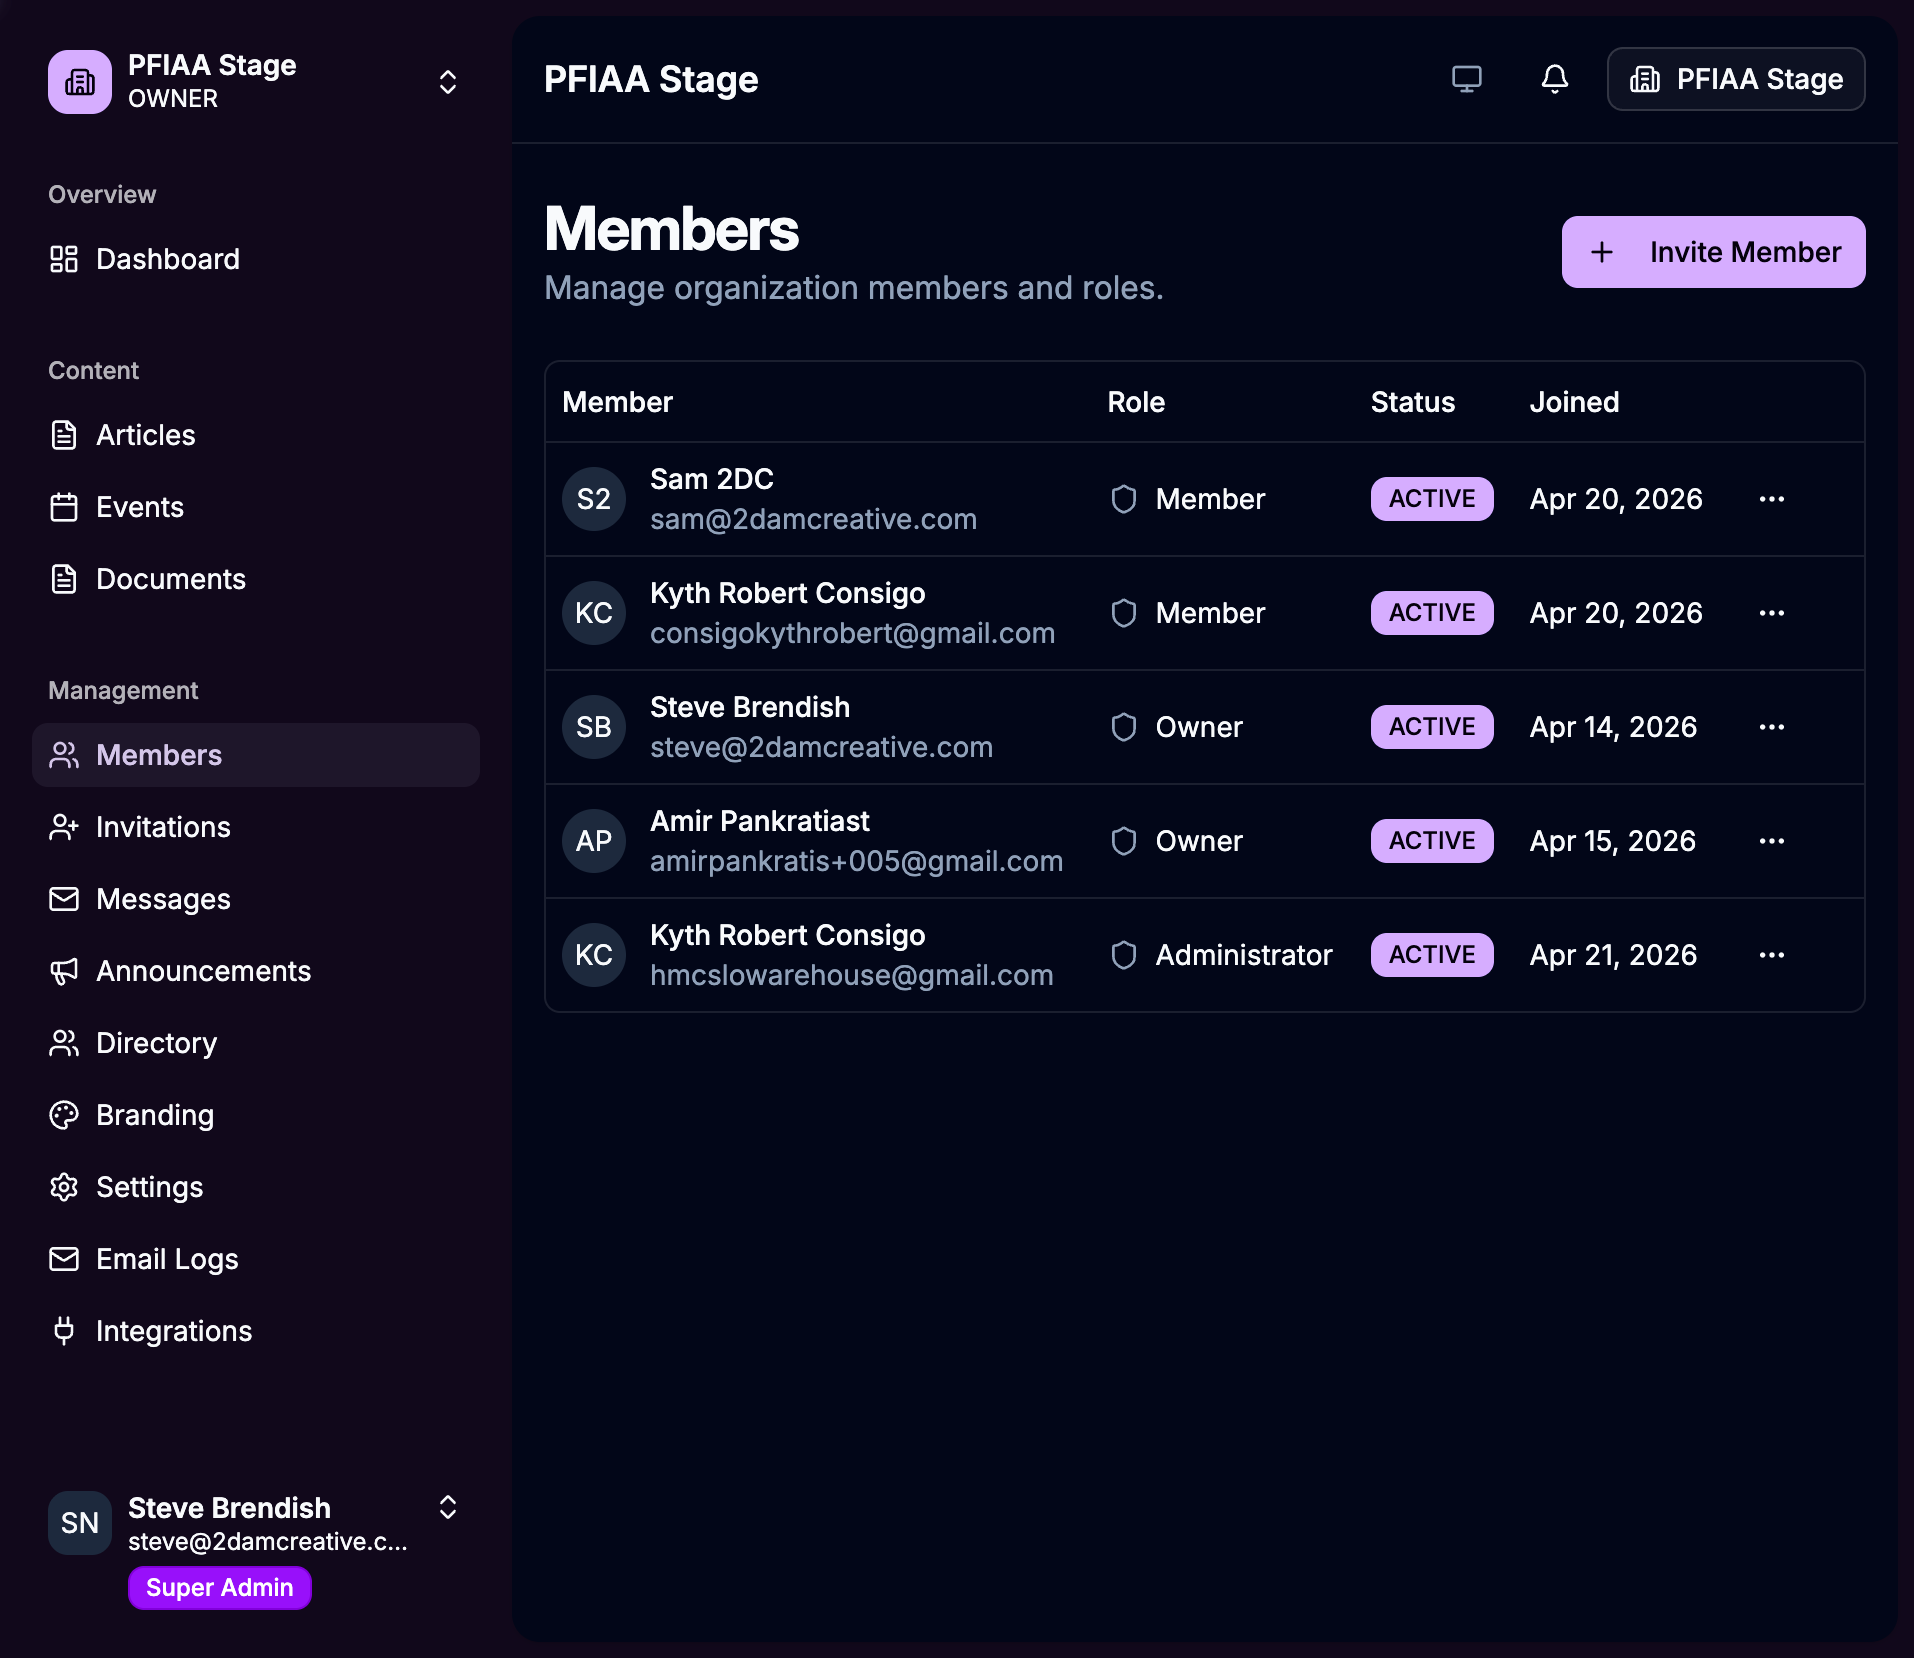
Task: Click the PFIAA Stage organization logo icon
Action: pyautogui.click(x=80, y=82)
